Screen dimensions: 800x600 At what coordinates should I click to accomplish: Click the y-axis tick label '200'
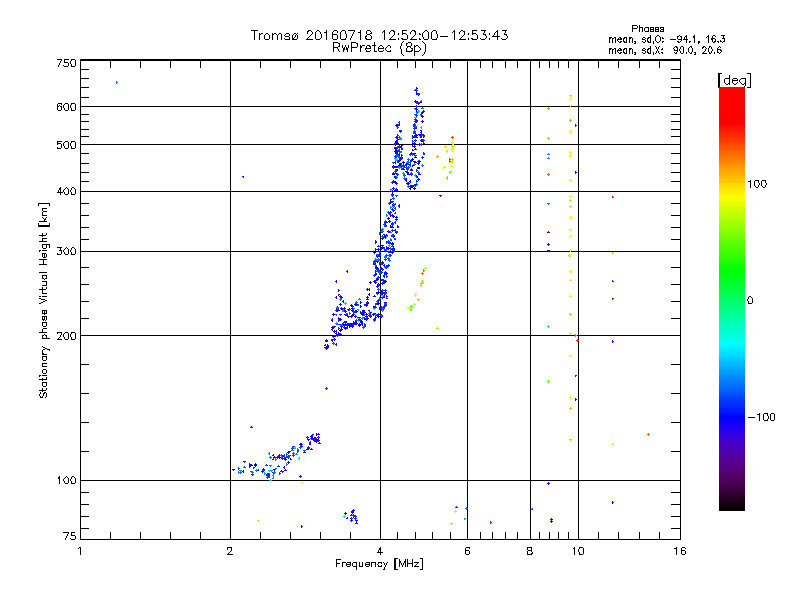point(66,336)
